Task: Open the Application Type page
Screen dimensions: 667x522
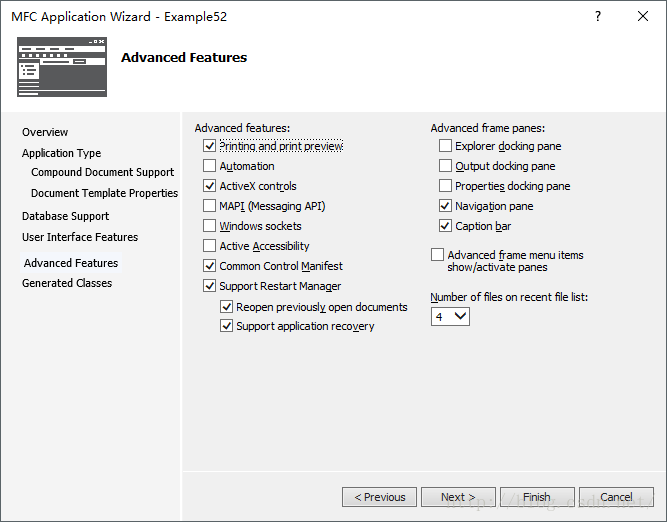Action: [62, 153]
